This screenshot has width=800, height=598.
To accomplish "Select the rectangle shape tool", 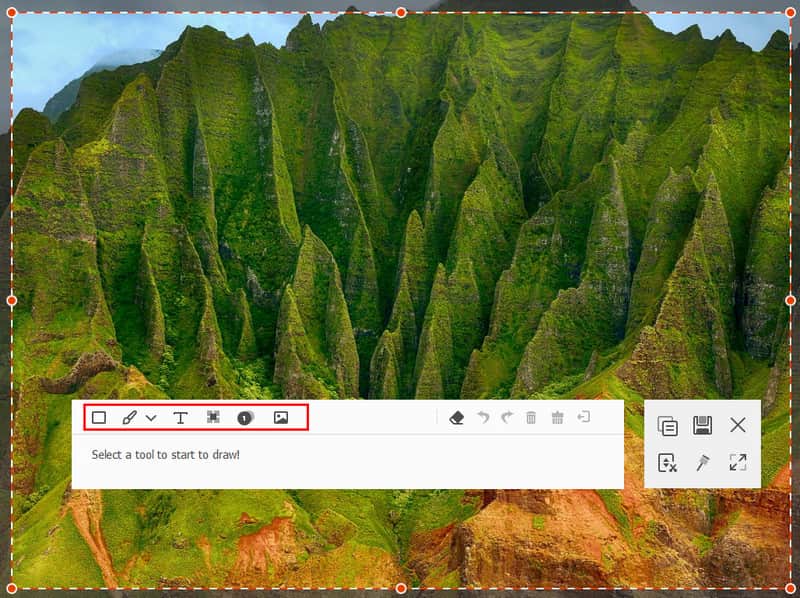I will pyautogui.click(x=99, y=418).
